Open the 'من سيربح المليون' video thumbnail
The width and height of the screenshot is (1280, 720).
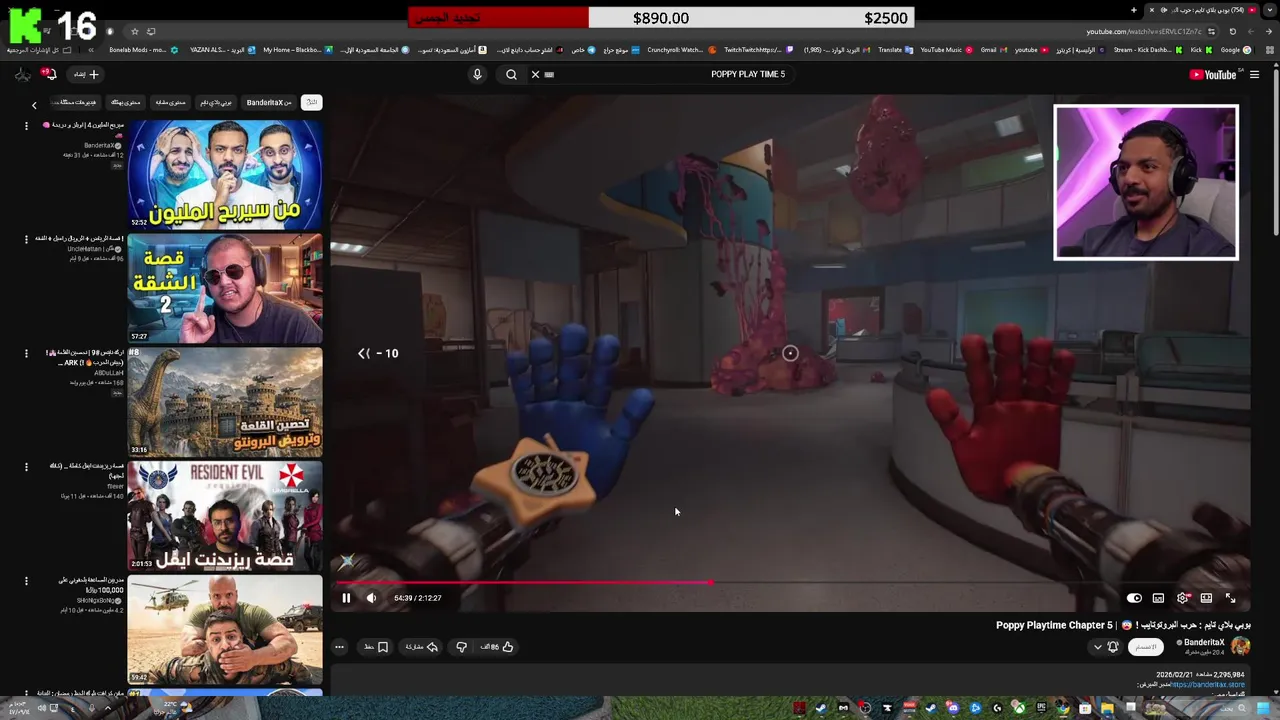(x=225, y=175)
